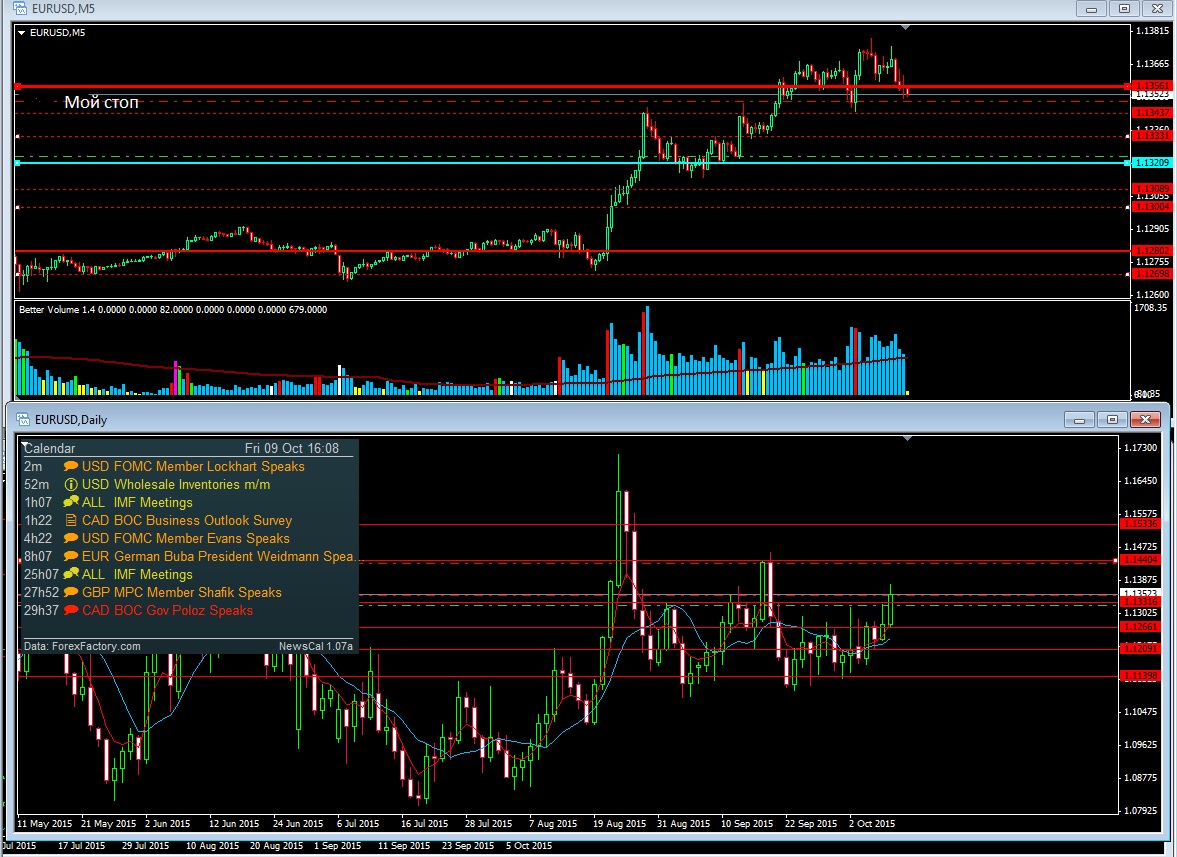Viewport: 1177px width, 857px height.
Task: Expand the EURUSD,M5 chart label triangle
Action: click(22, 32)
